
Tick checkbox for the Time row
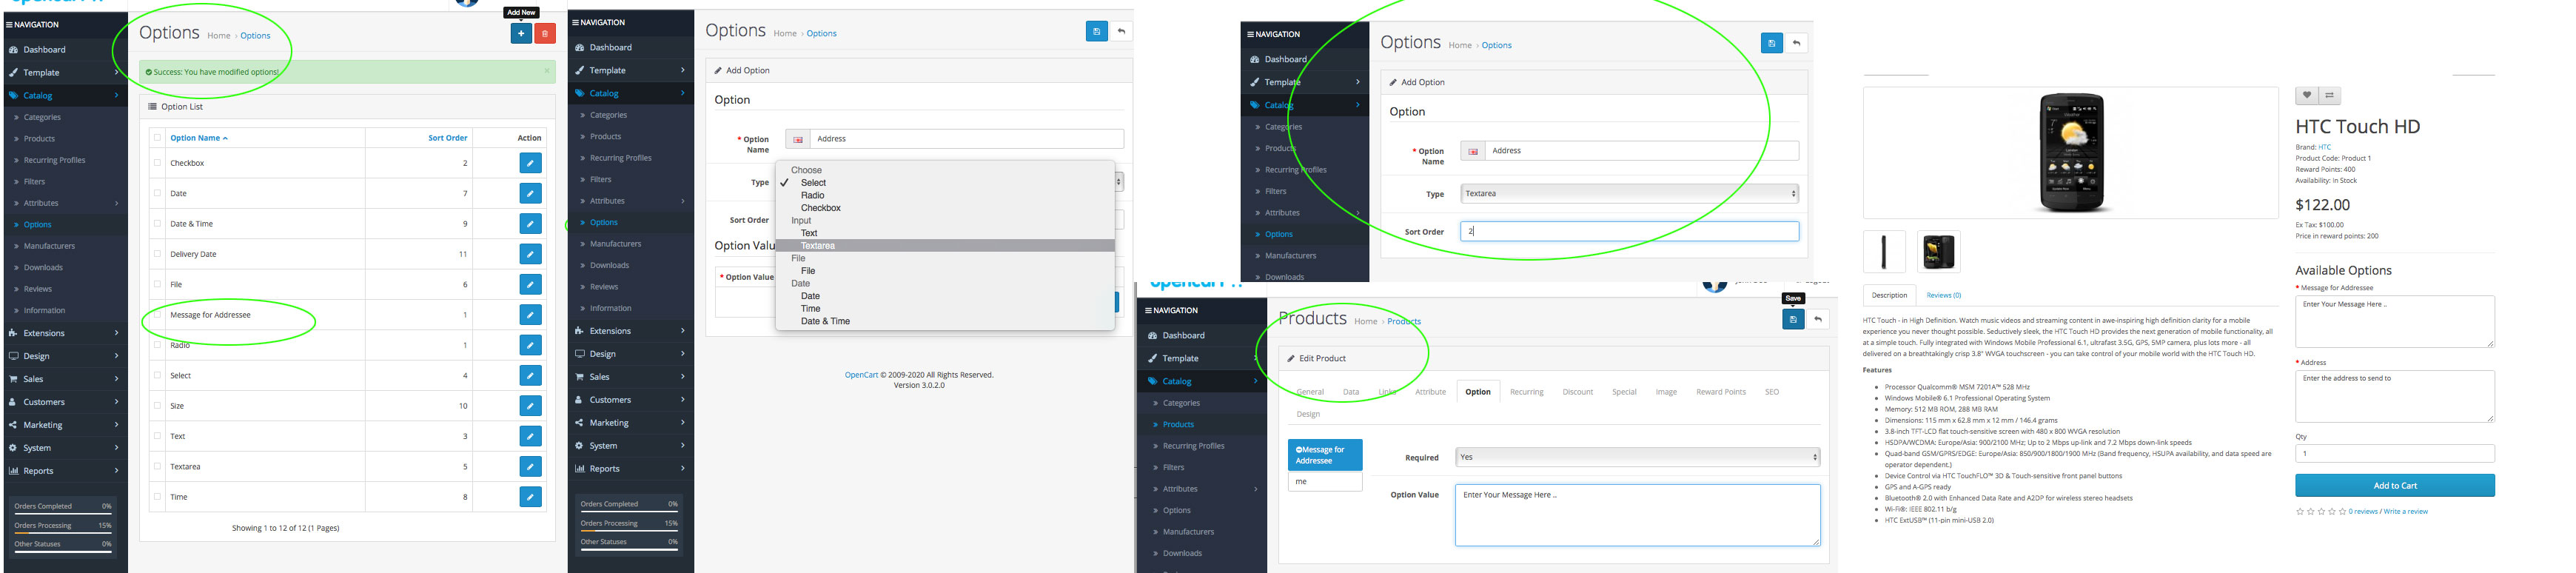pos(157,497)
